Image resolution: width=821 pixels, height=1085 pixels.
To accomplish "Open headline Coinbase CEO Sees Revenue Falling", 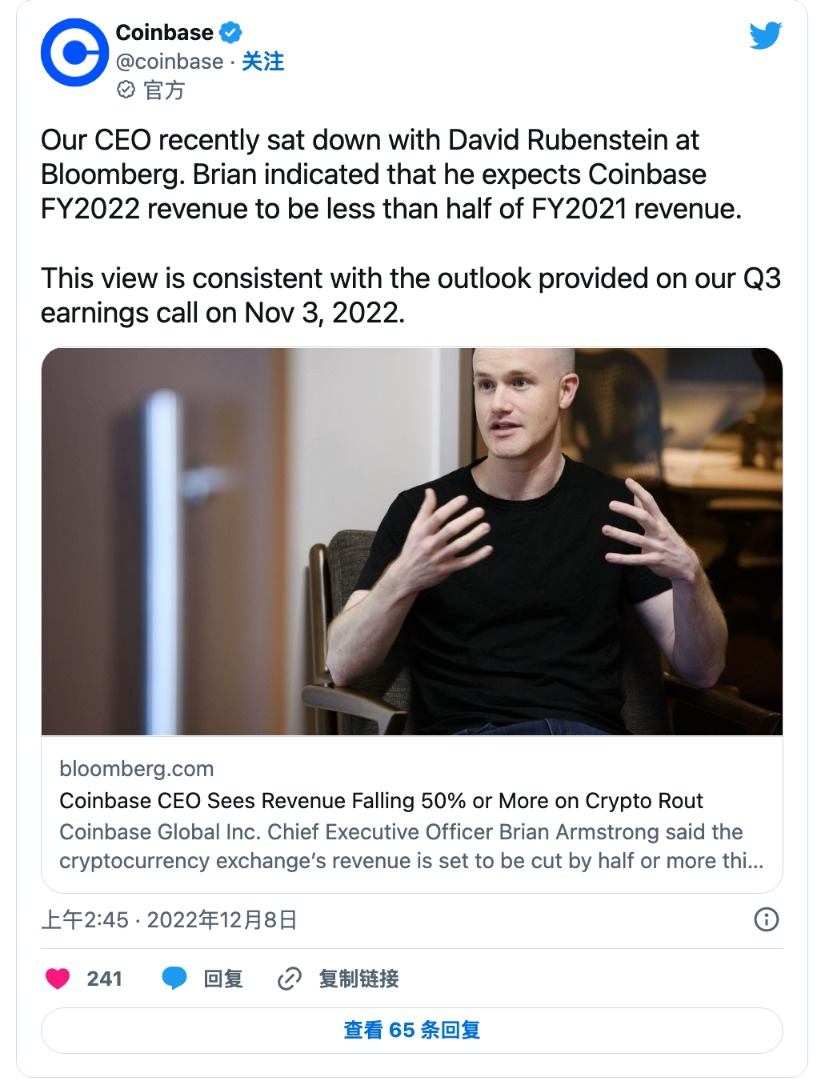I will (x=381, y=801).
